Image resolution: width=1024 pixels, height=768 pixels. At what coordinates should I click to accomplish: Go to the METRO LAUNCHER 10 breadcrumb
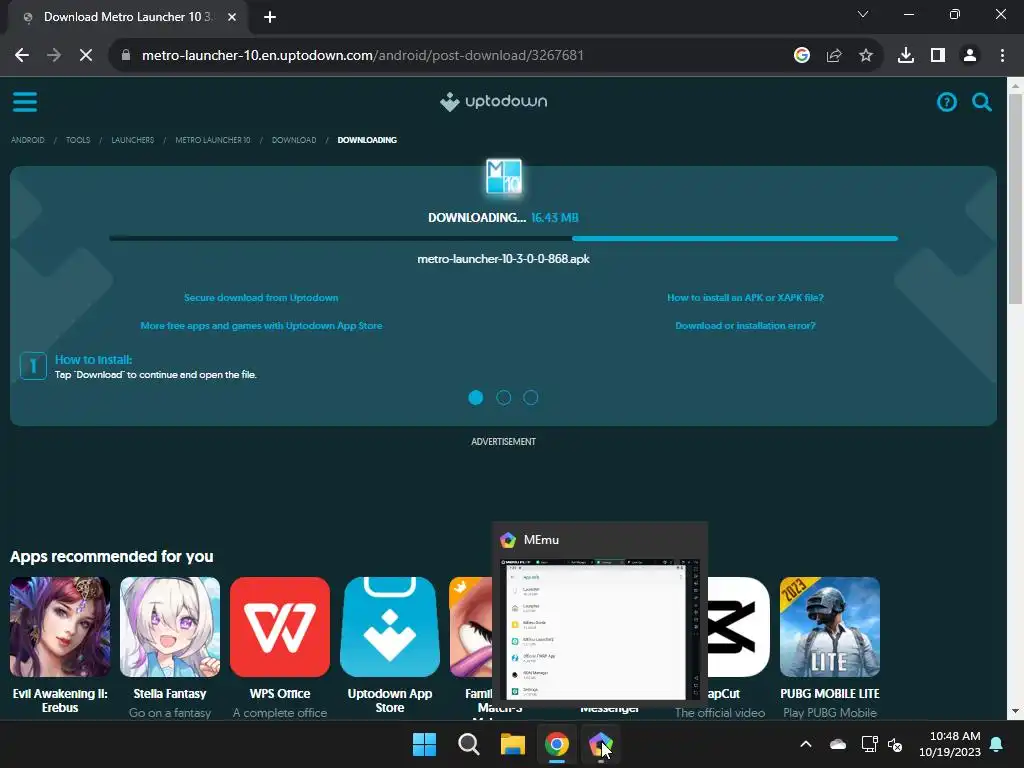coord(213,140)
